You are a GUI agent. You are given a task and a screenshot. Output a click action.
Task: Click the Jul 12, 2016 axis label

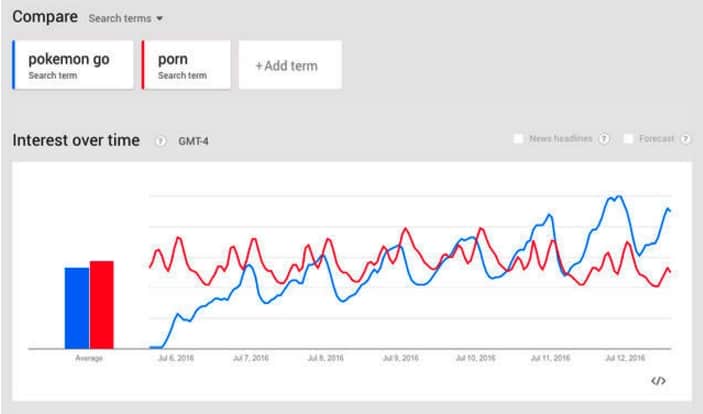click(625, 358)
